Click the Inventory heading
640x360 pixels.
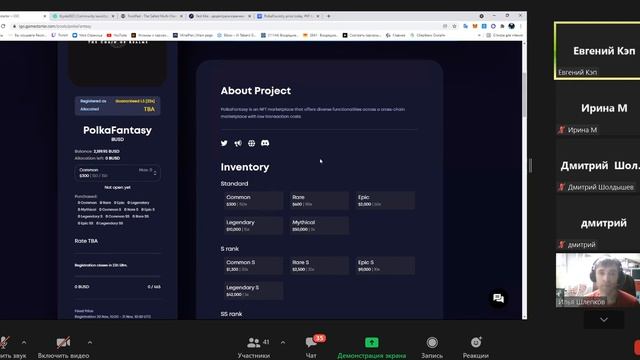pos(245,167)
